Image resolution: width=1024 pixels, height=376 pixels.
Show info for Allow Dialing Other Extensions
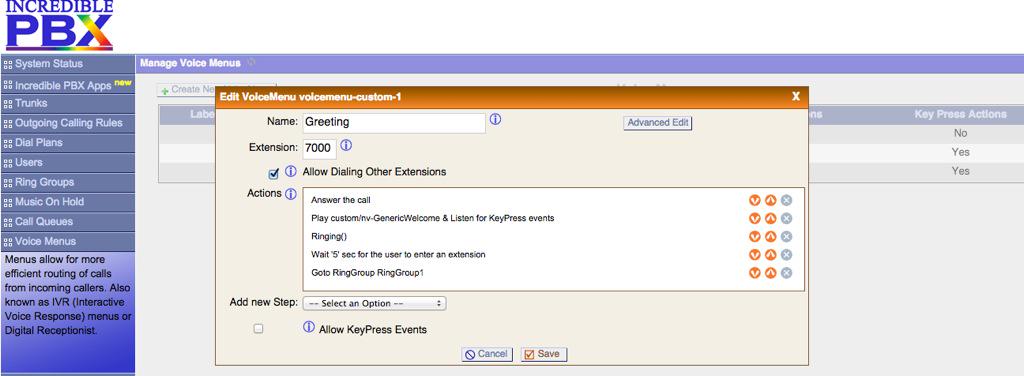pyautogui.click(x=291, y=172)
